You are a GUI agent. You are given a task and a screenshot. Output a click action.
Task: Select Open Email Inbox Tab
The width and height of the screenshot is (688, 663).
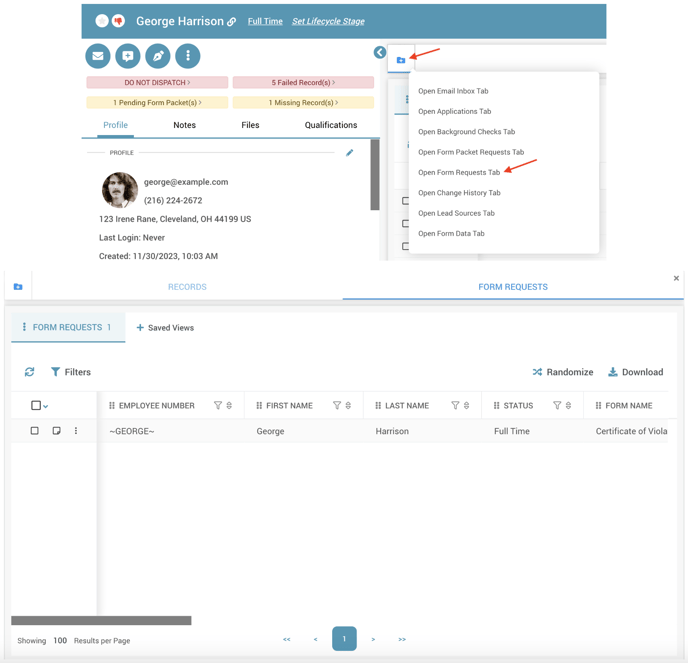click(453, 91)
